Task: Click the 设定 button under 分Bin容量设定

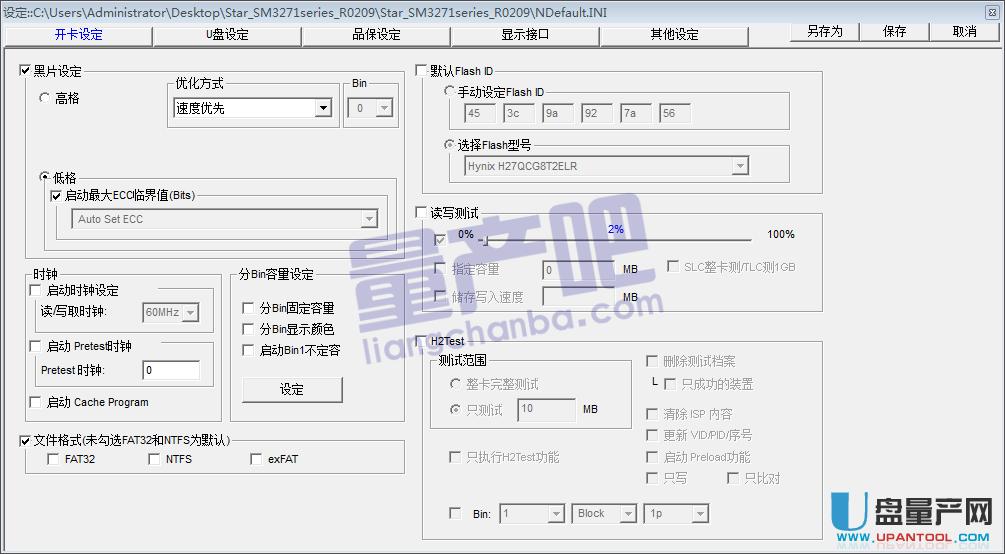Action: pyautogui.click(x=292, y=390)
